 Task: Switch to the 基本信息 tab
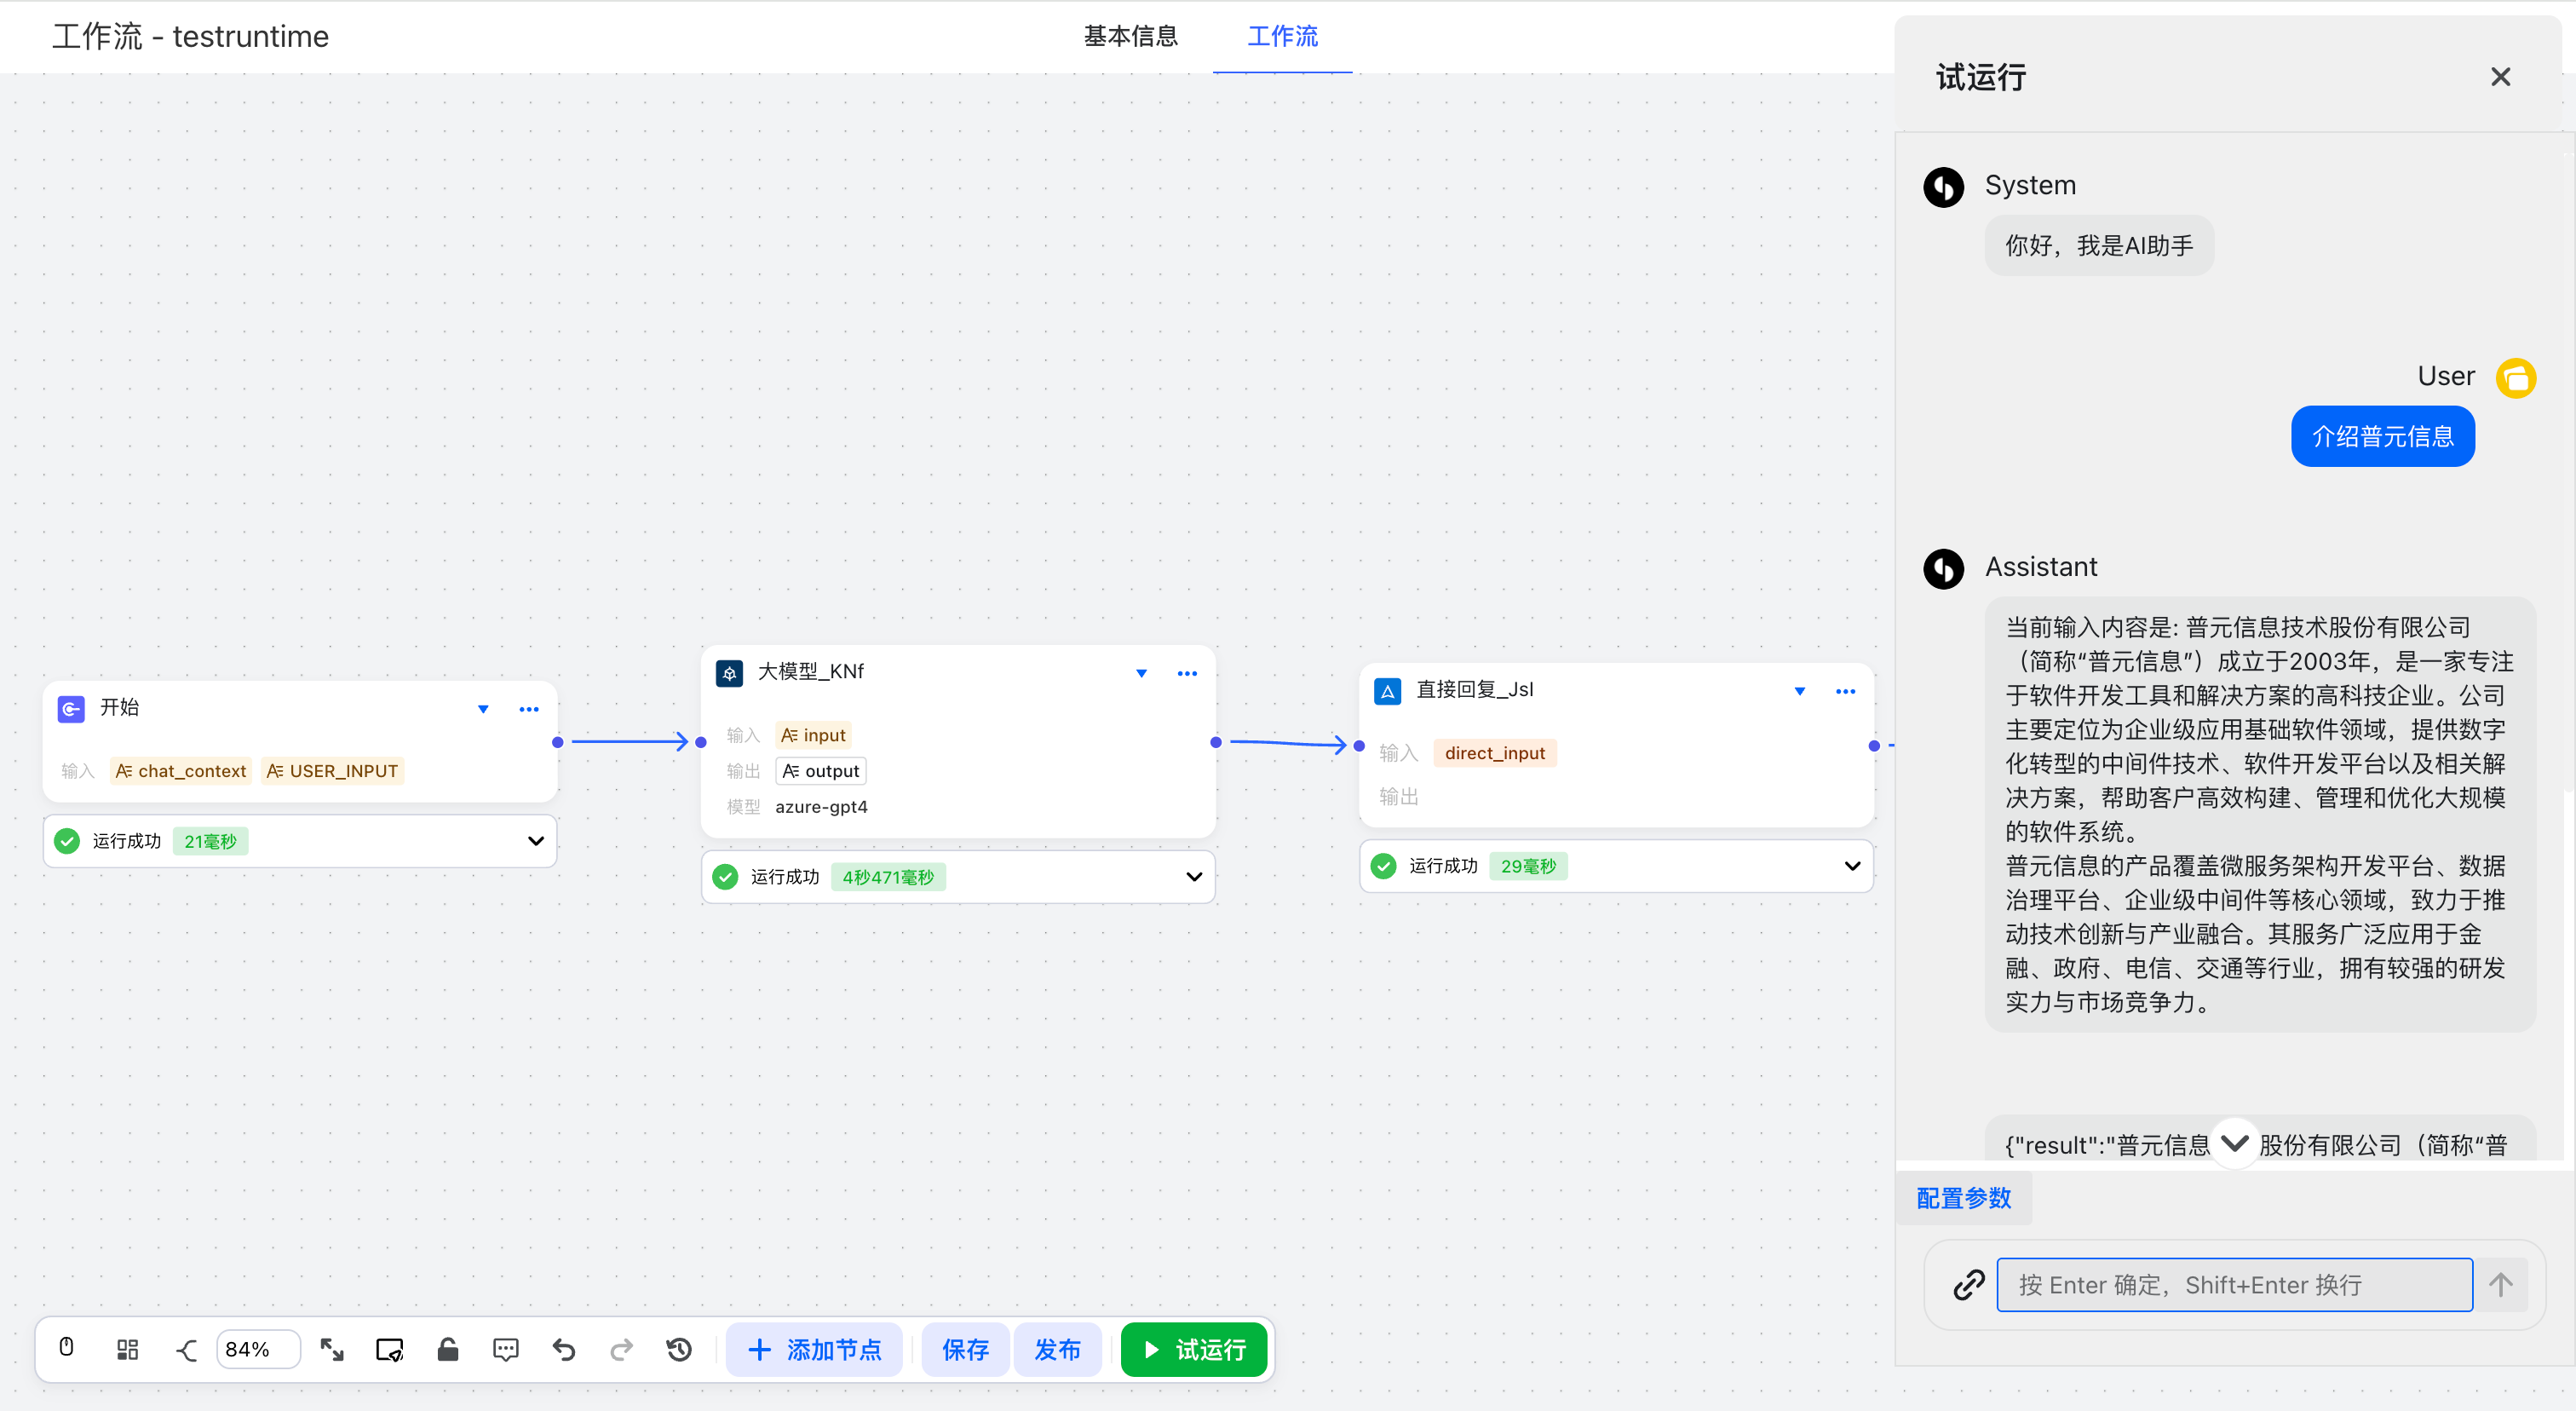(x=1130, y=36)
